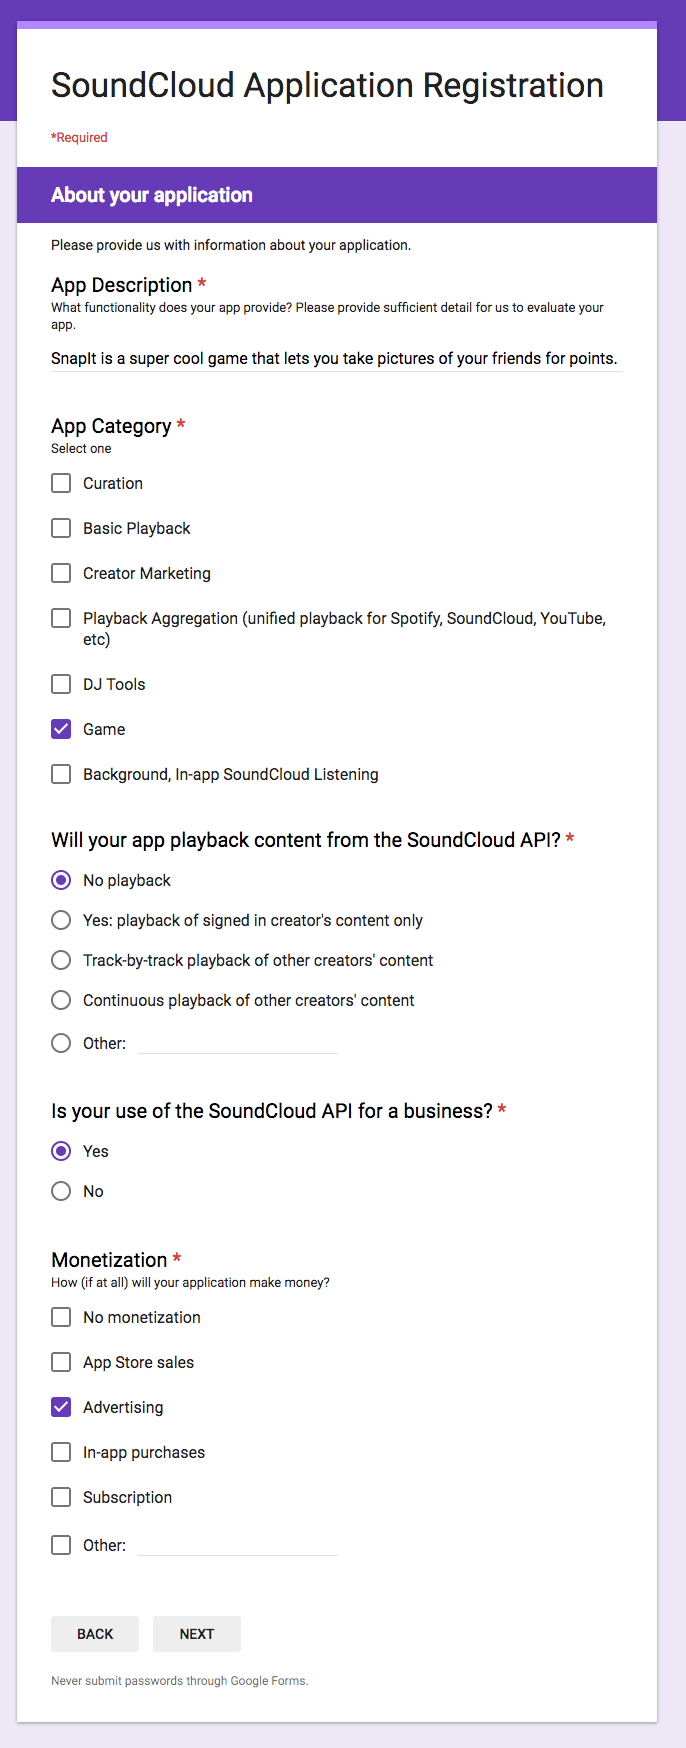The width and height of the screenshot is (686, 1748).
Task: Click the About your application section header
Action: coord(337,195)
